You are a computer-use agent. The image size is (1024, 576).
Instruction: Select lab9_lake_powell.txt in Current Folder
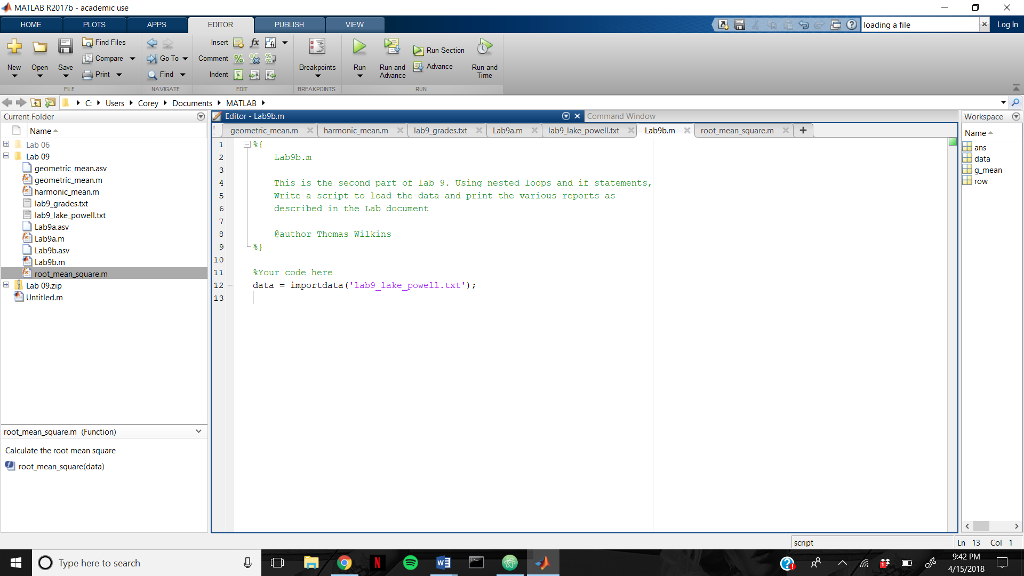(70, 216)
